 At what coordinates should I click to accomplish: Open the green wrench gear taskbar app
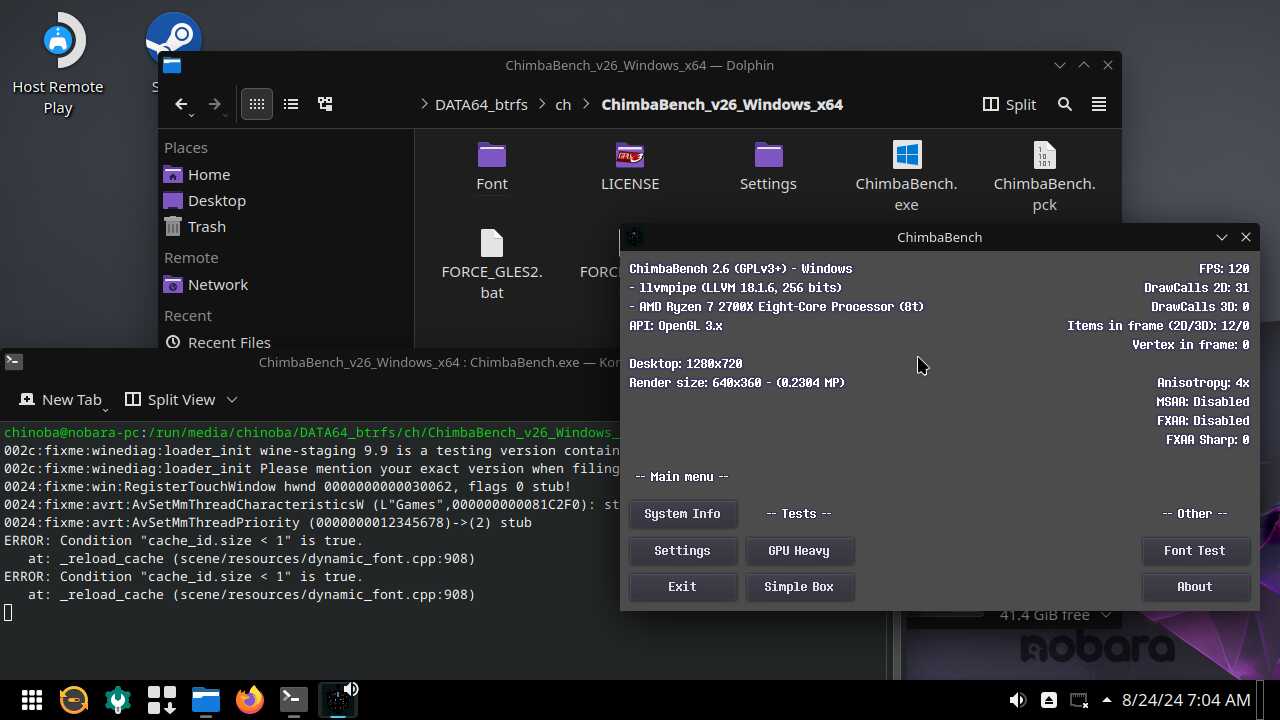coord(118,700)
